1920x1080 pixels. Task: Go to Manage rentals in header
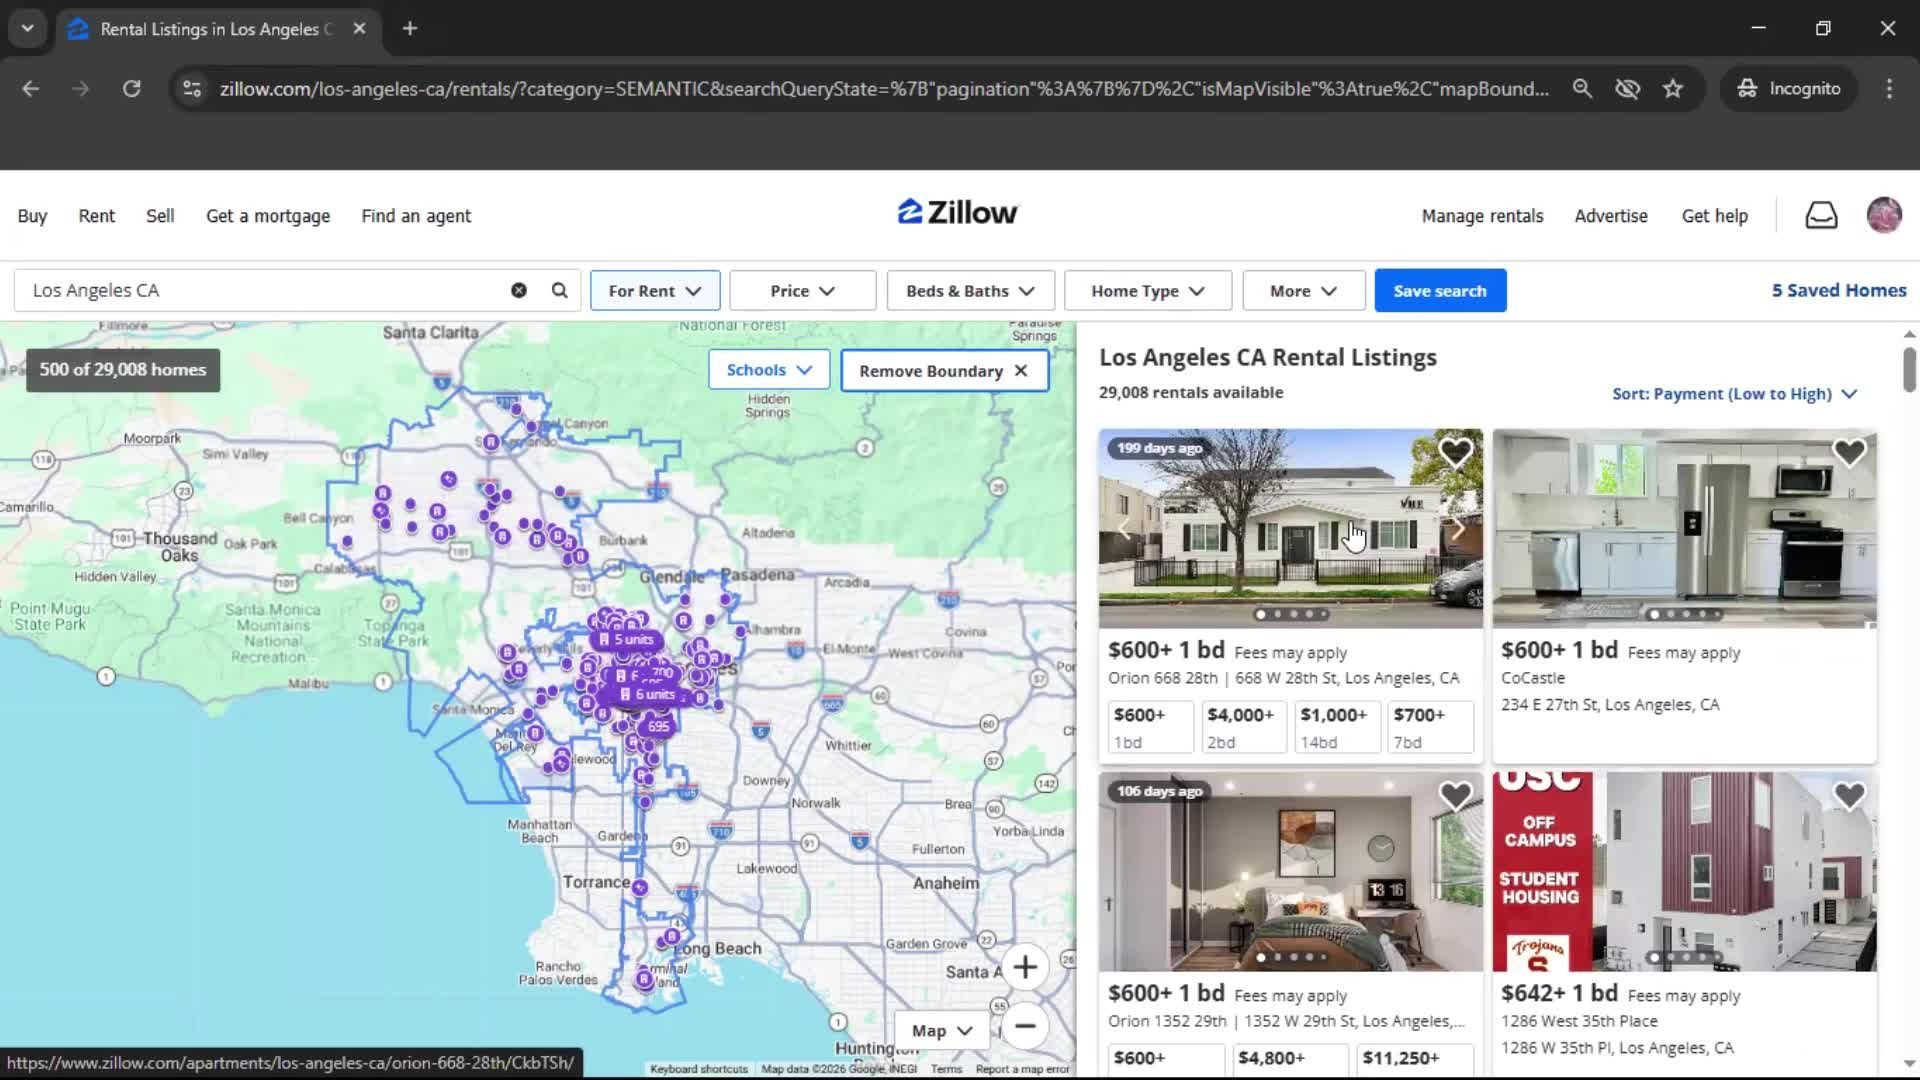1482,216
